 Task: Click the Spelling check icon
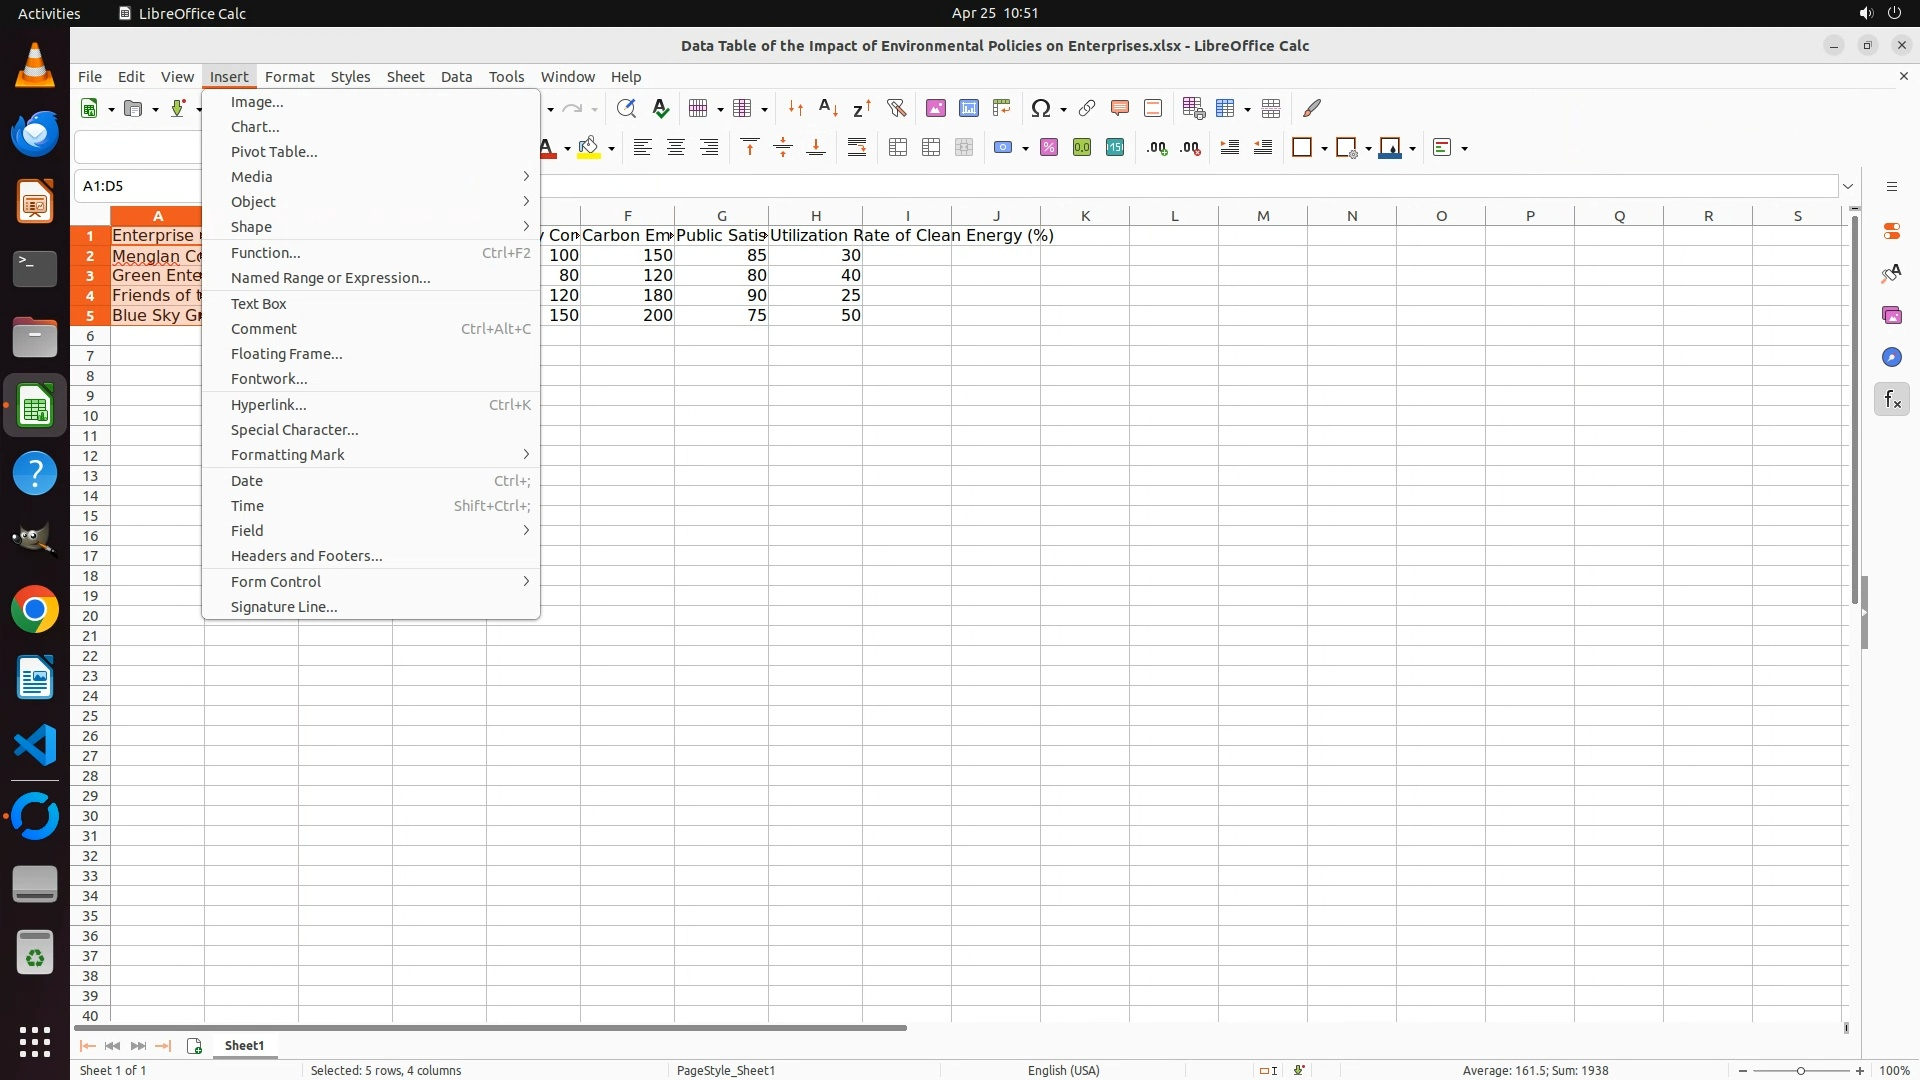(x=660, y=108)
